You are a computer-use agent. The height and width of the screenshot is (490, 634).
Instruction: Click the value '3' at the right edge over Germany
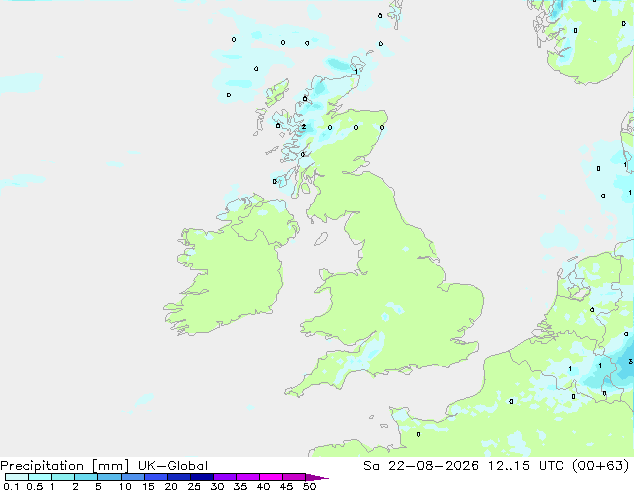630,361
